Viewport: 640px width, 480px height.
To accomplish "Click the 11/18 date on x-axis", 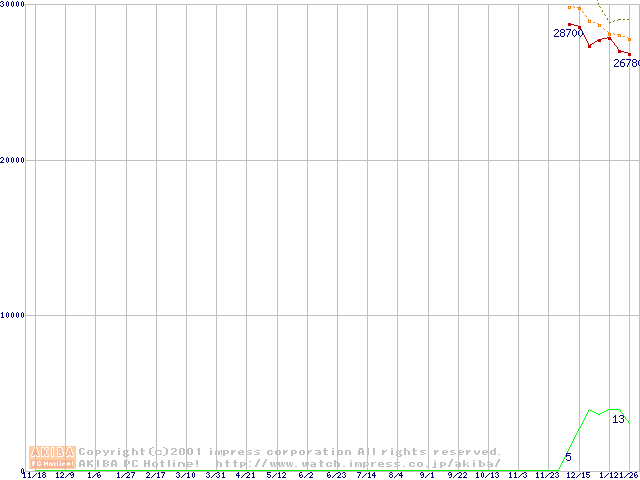I will [x=34, y=476].
